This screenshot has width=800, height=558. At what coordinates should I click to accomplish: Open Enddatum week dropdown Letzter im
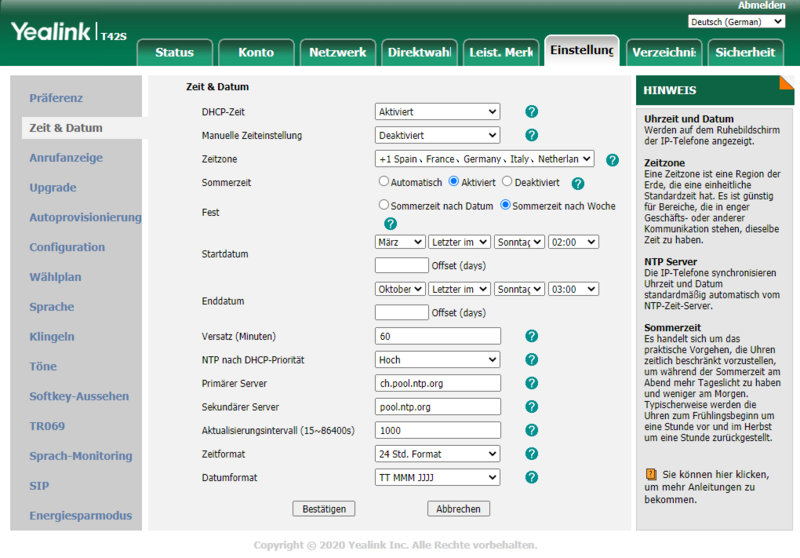[x=460, y=289]
